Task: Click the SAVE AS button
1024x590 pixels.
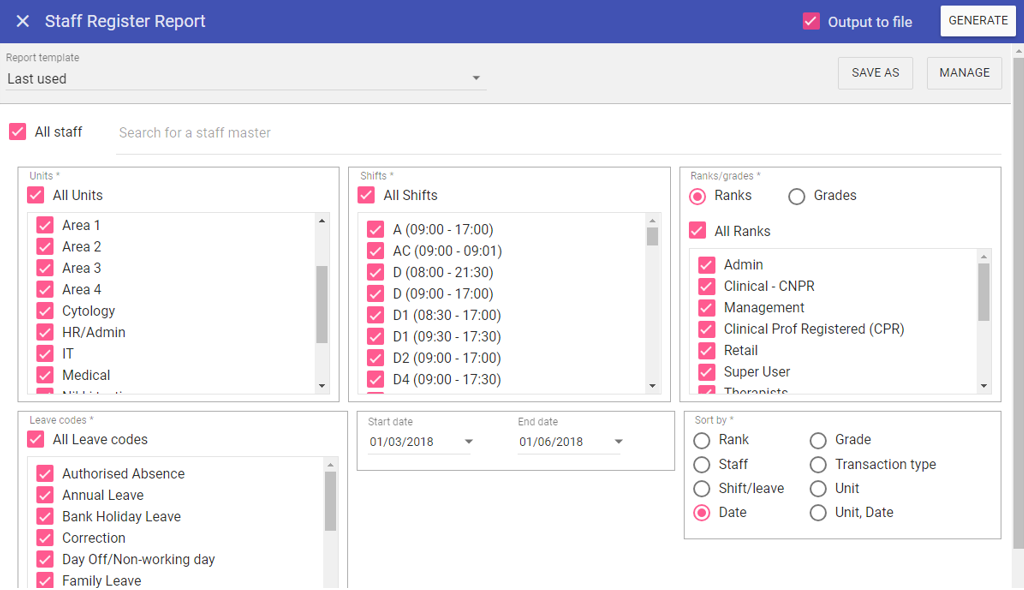Action: coord(875,73)
